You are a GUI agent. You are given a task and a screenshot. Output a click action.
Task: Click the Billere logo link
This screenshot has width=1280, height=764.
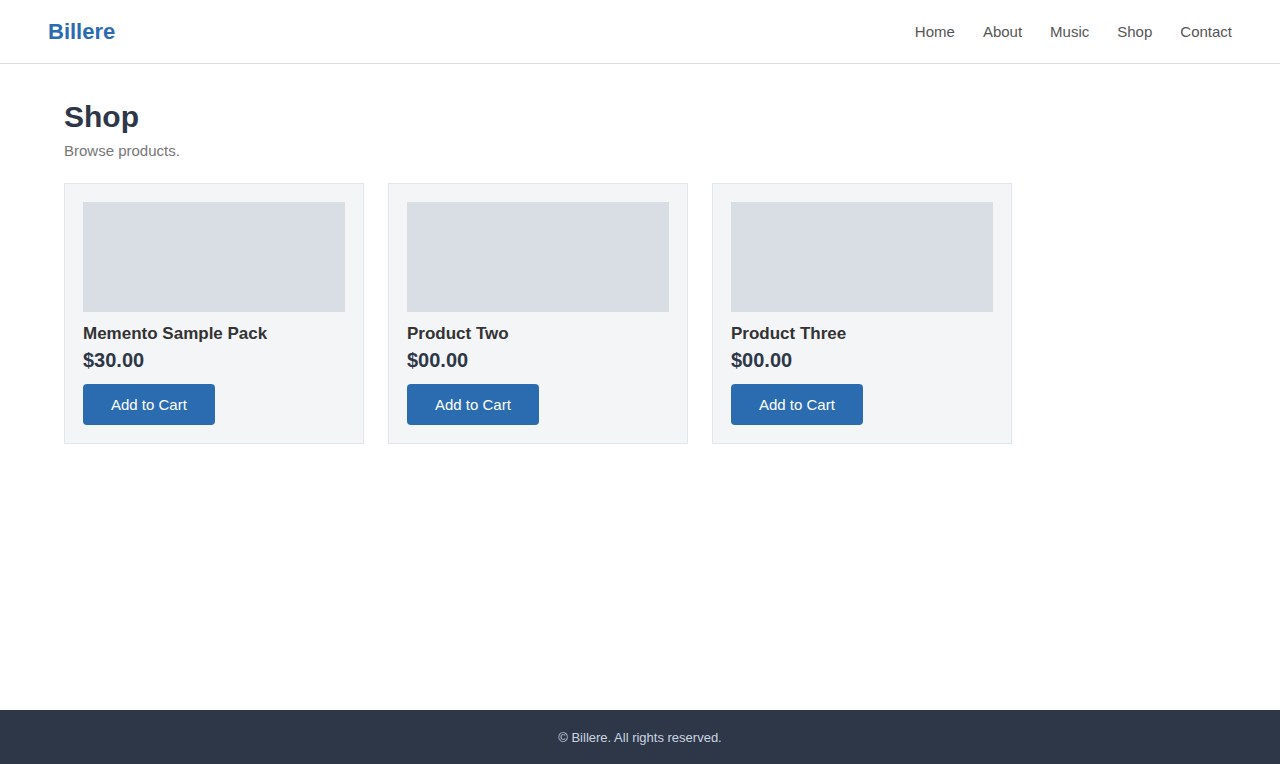click(x=81, y=32)
